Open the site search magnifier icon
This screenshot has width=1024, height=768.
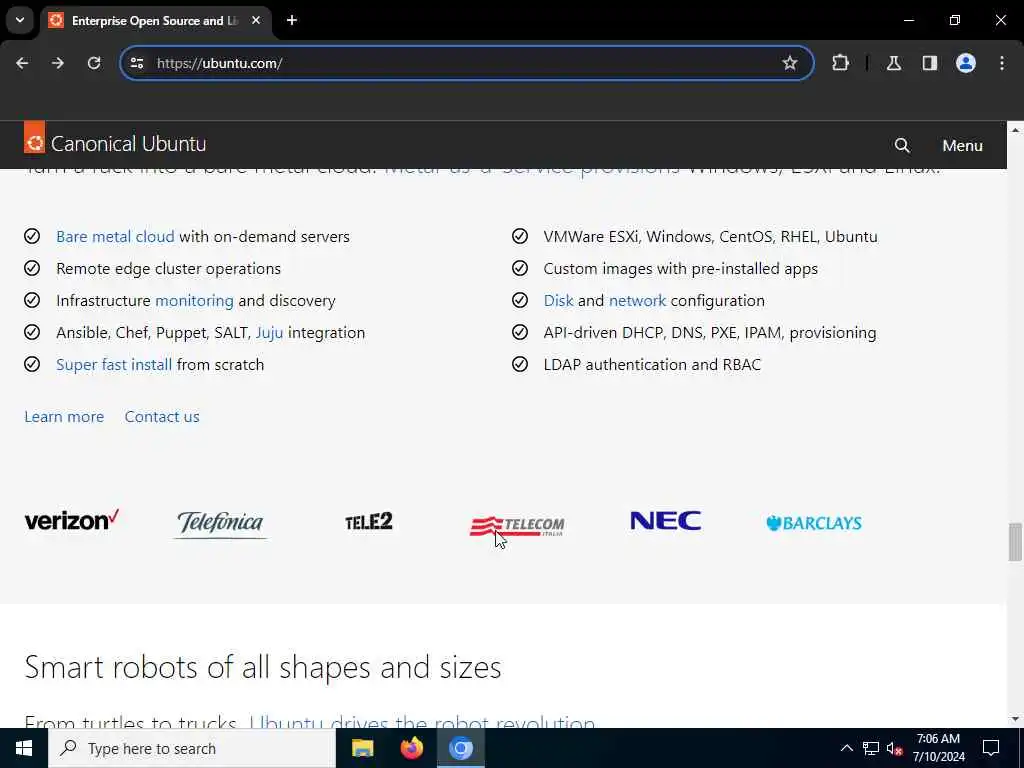(902, 145)
